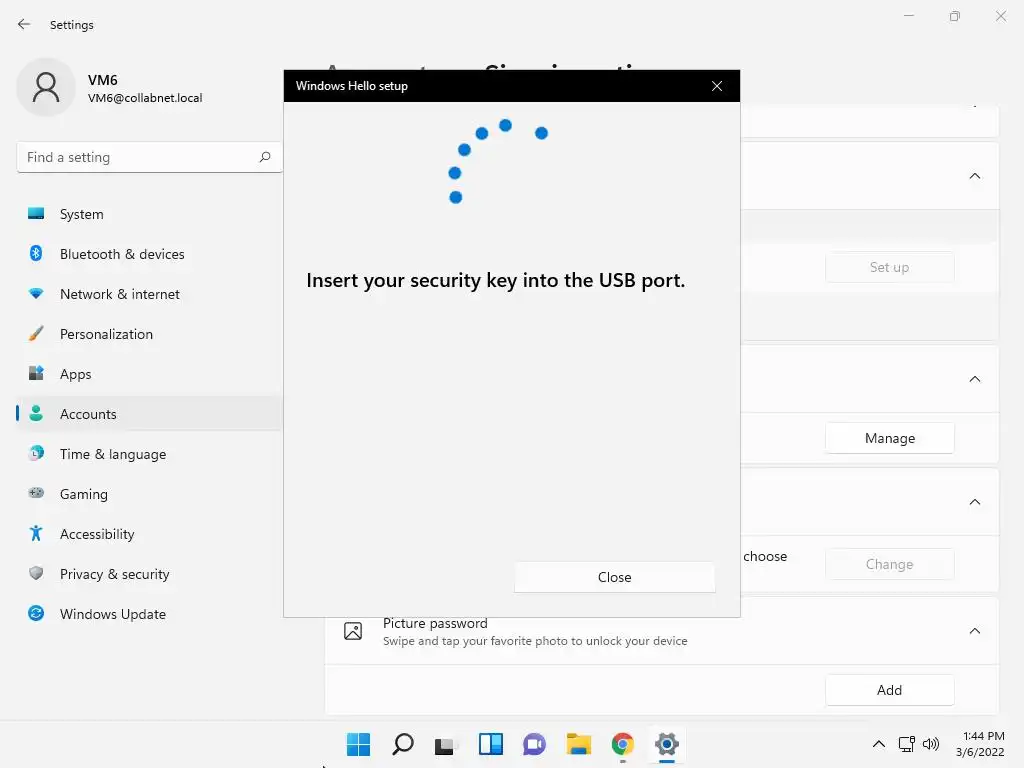The image size is (1024, 768).
Task: Open the VM6 user profile avatar
Action: tap(46, 87)
